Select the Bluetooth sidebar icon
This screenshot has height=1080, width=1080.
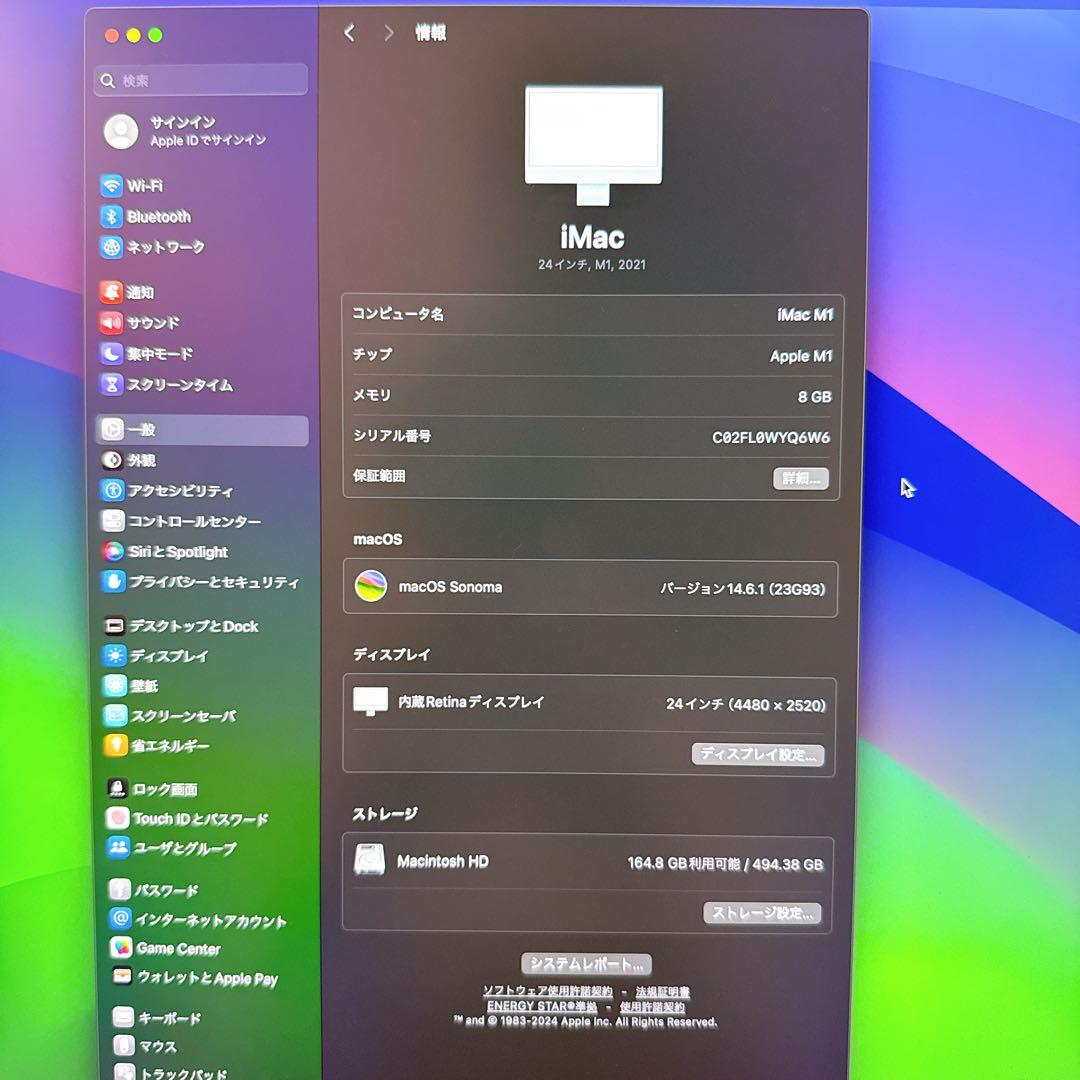coord(113,217)
